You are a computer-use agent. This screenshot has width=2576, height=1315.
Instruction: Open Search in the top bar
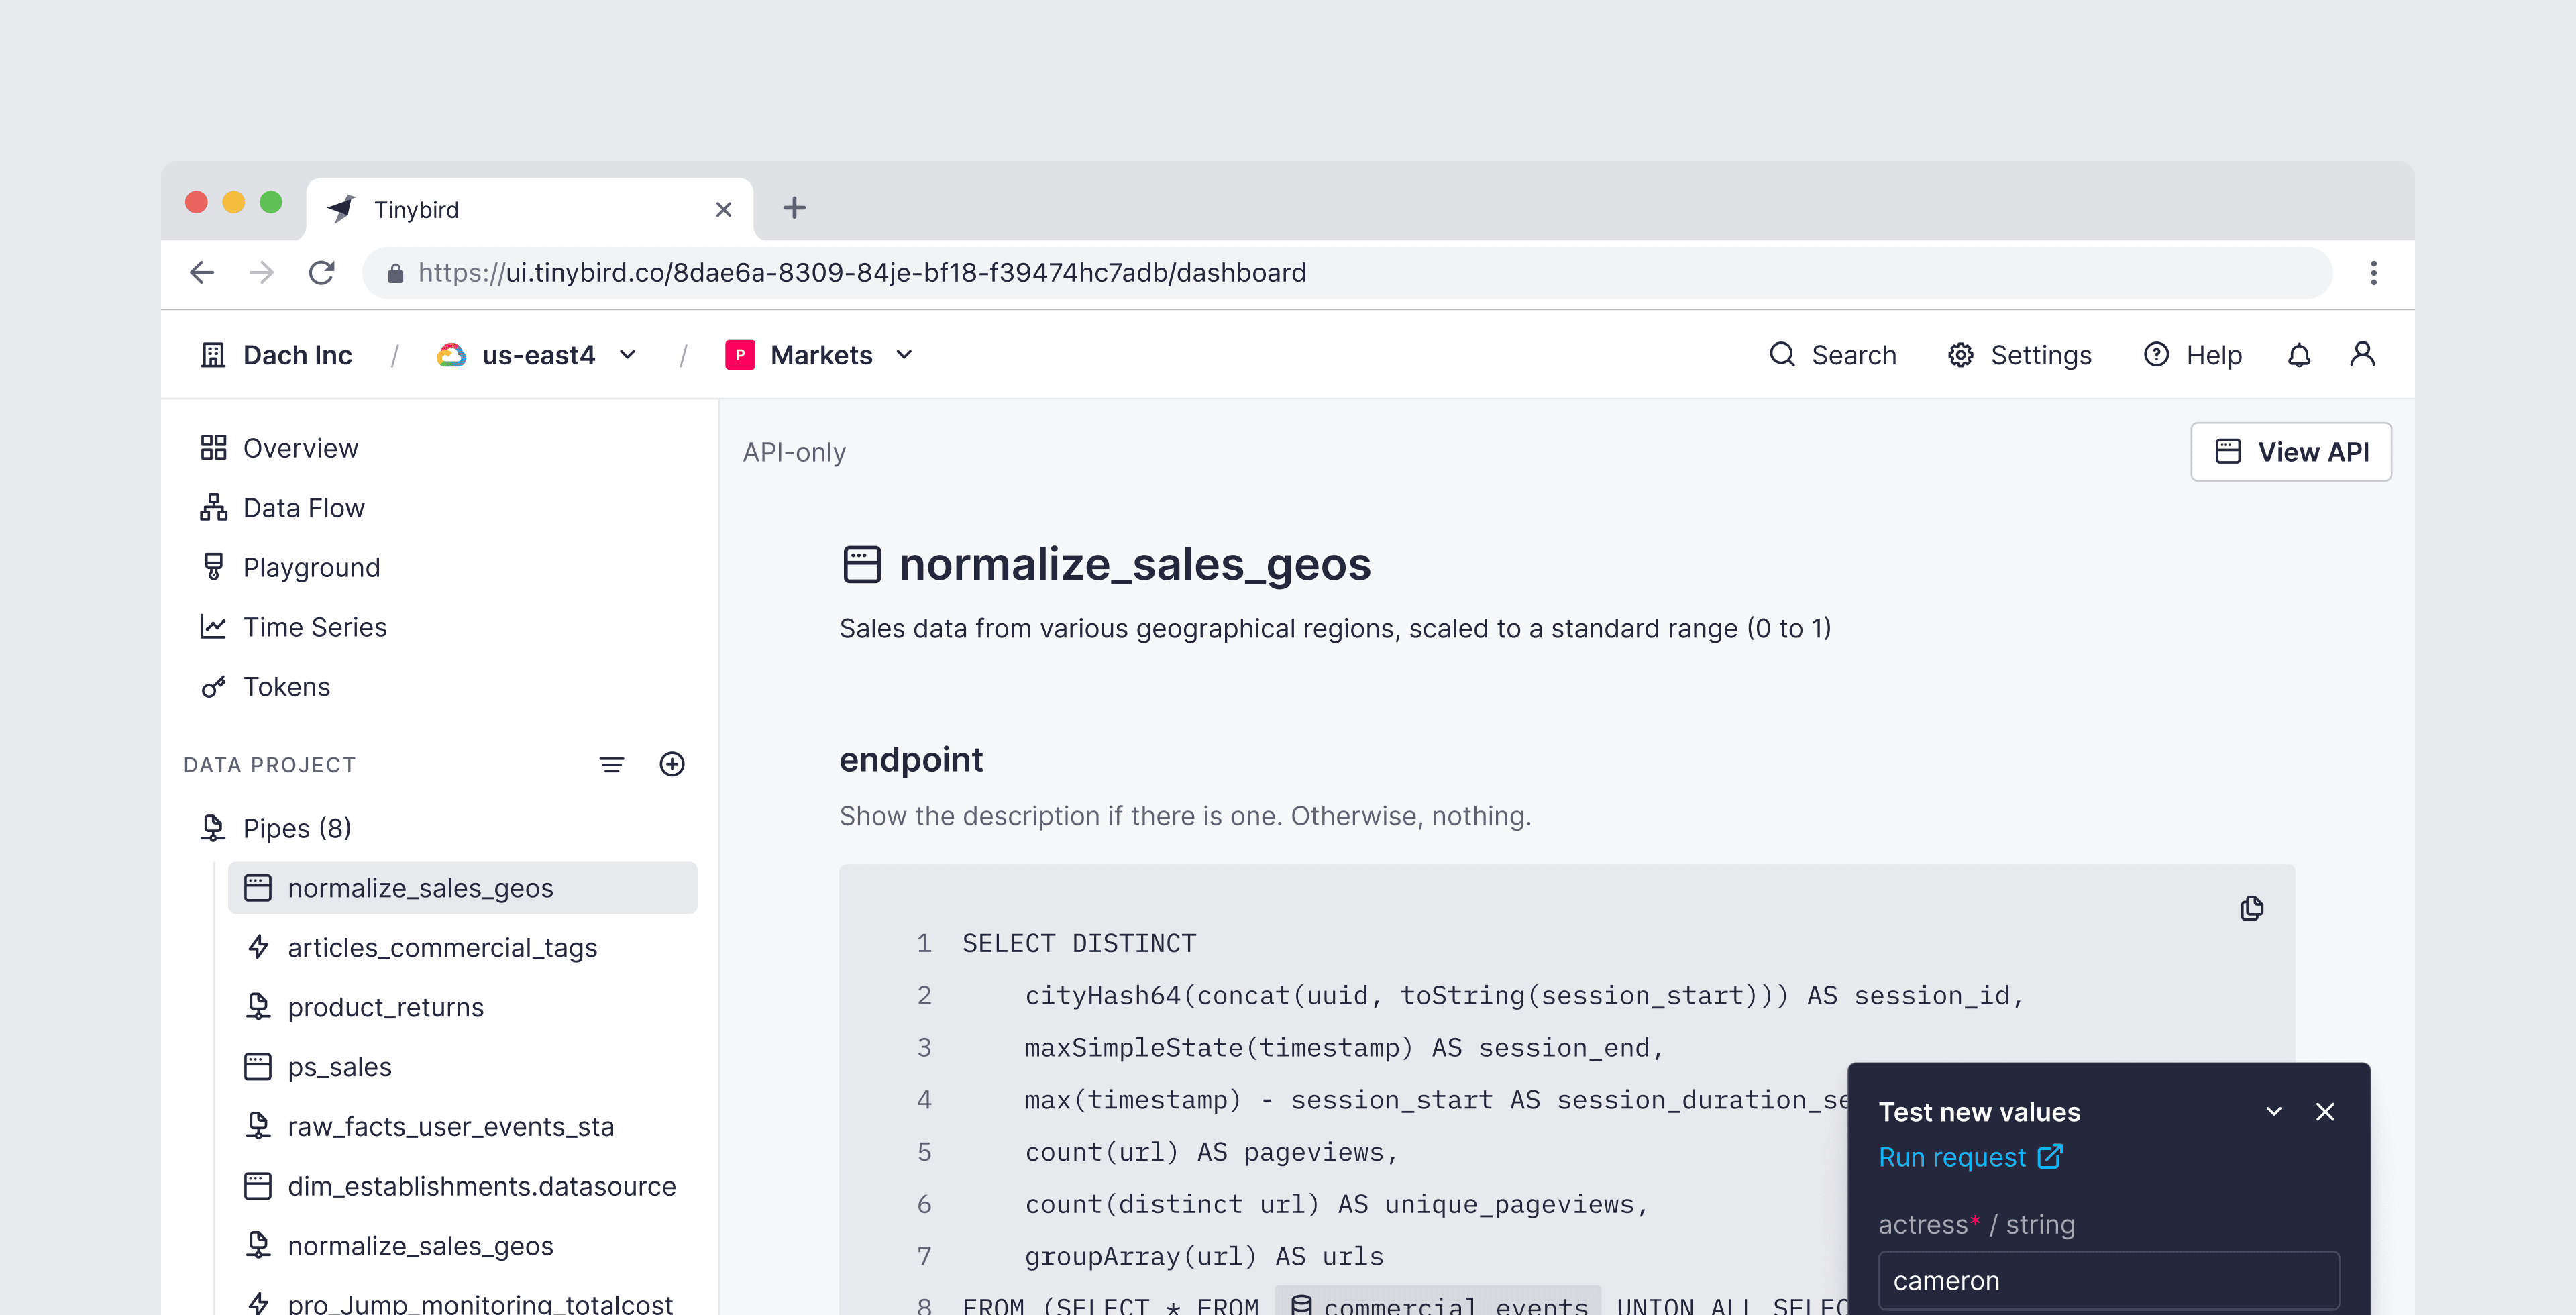[1832, 355]
